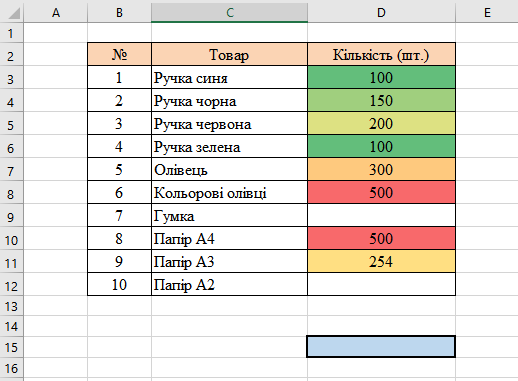Click the blue highlighted cell D15

click(x=381, y=347)
